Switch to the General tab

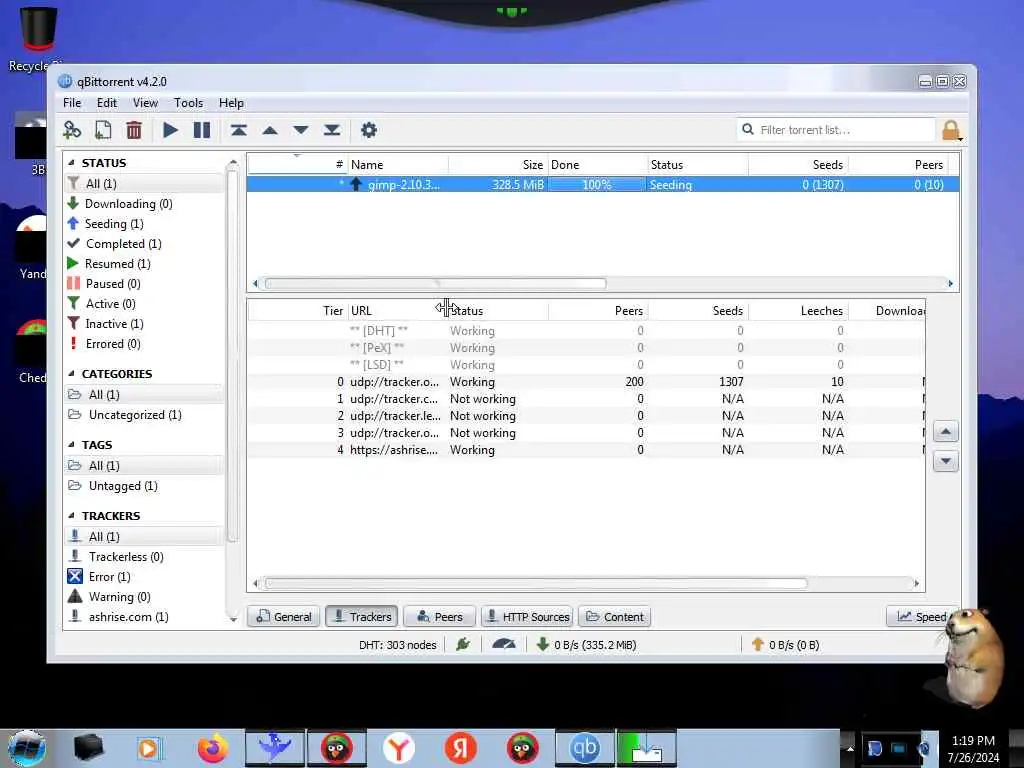[x=284, y=616]
